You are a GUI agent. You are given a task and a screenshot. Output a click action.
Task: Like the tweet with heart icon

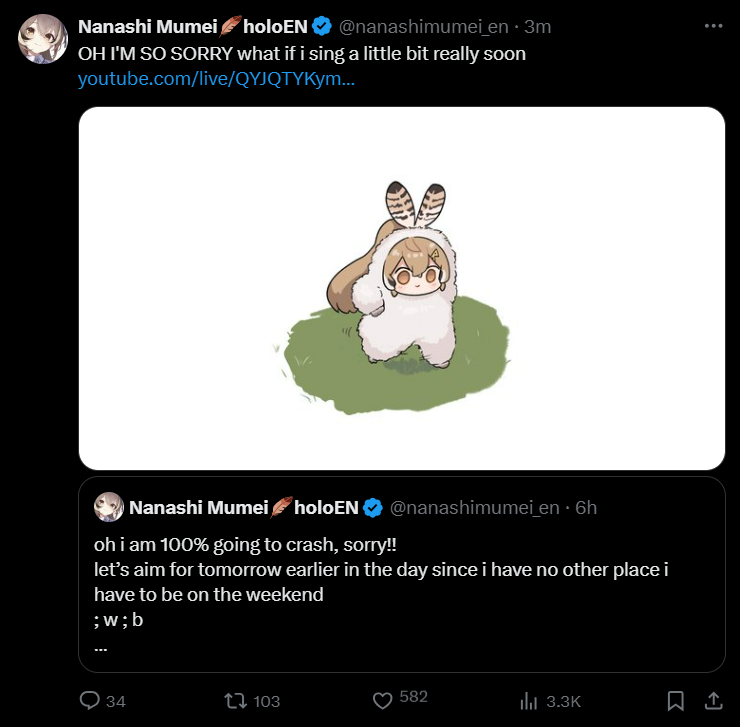[380, 699]
